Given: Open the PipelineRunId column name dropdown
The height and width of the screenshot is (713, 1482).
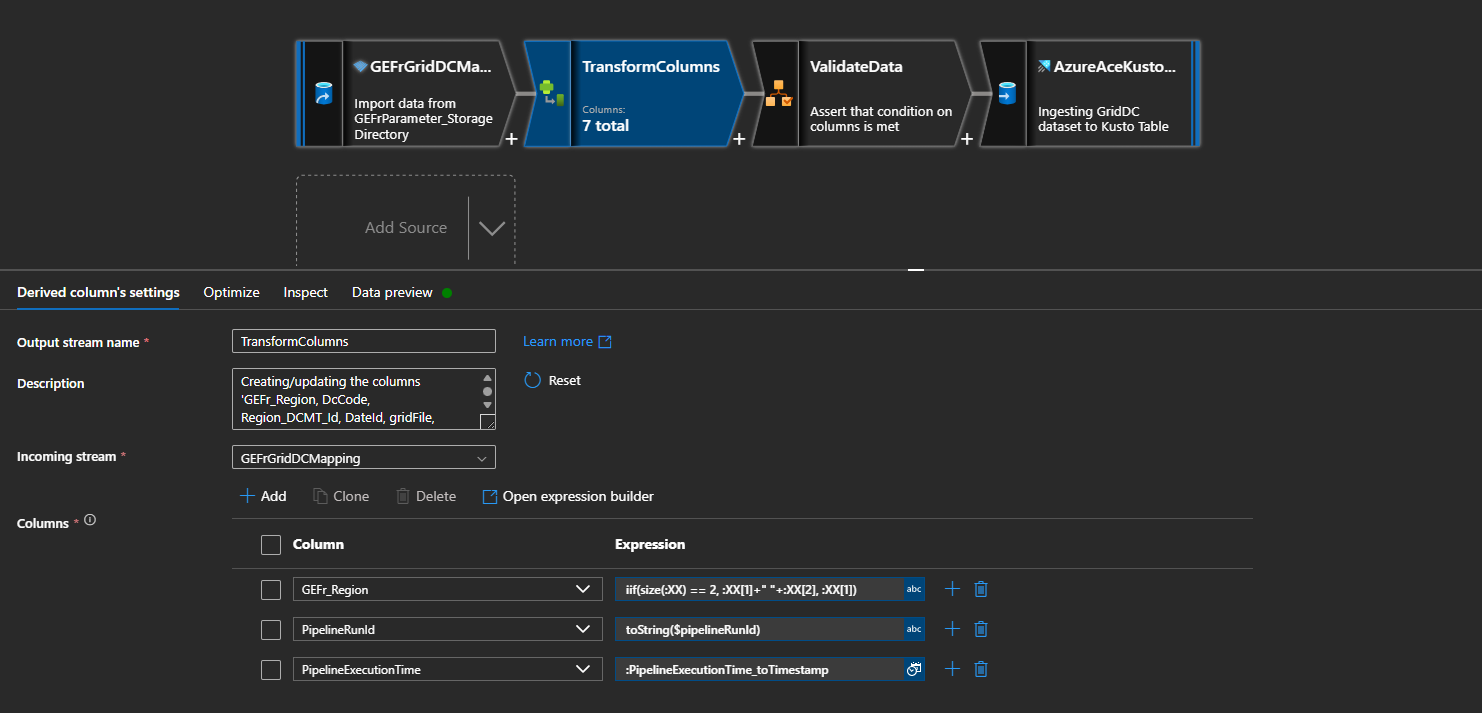Looking at the screenshot, I should point(448,629).
